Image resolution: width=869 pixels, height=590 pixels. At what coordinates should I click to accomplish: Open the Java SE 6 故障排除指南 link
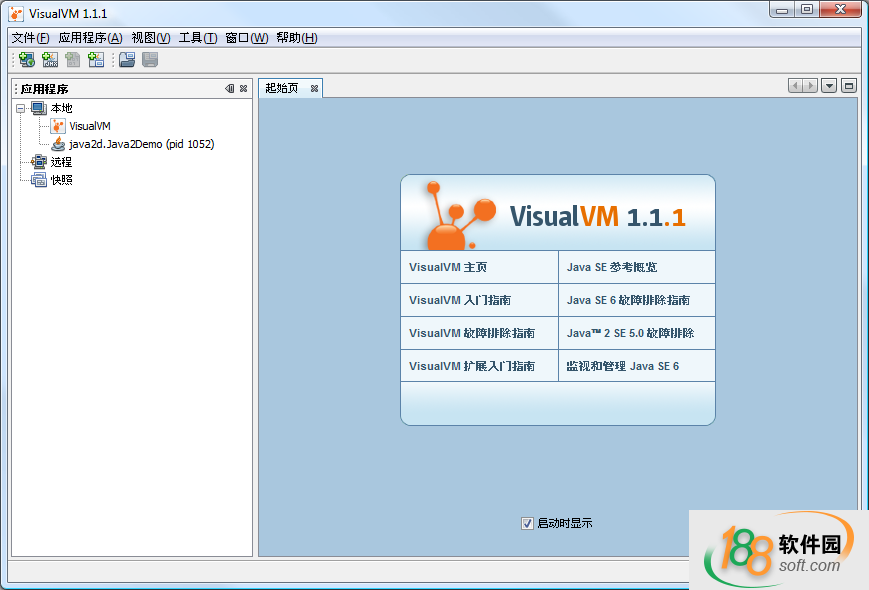tap(627, 300)
